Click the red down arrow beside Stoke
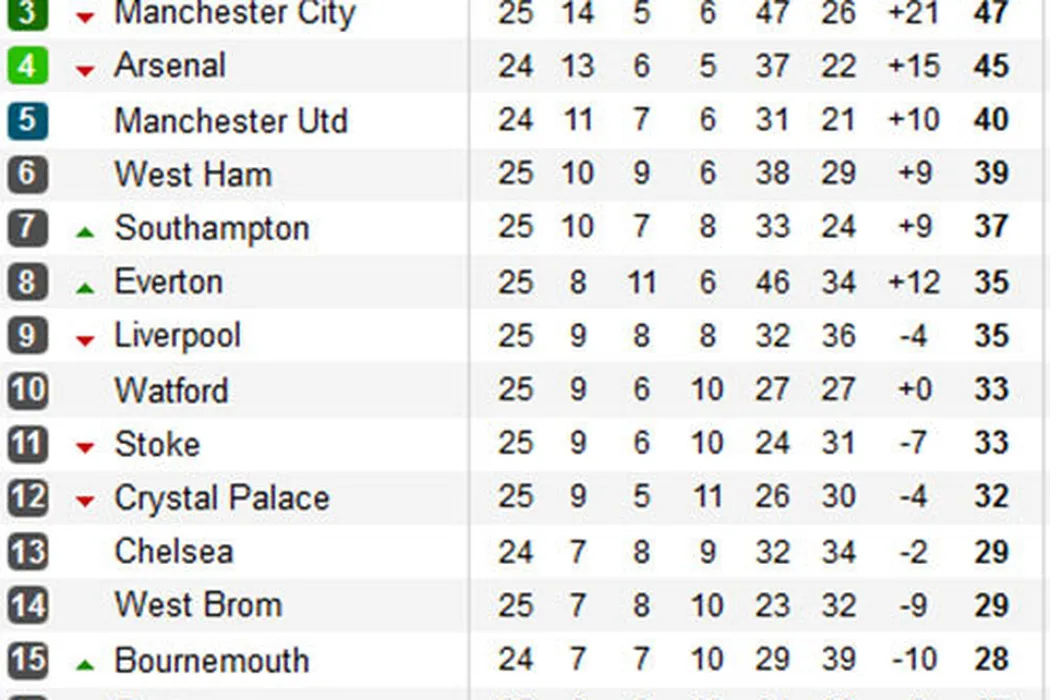1050x700 pixels. point(86,448)
